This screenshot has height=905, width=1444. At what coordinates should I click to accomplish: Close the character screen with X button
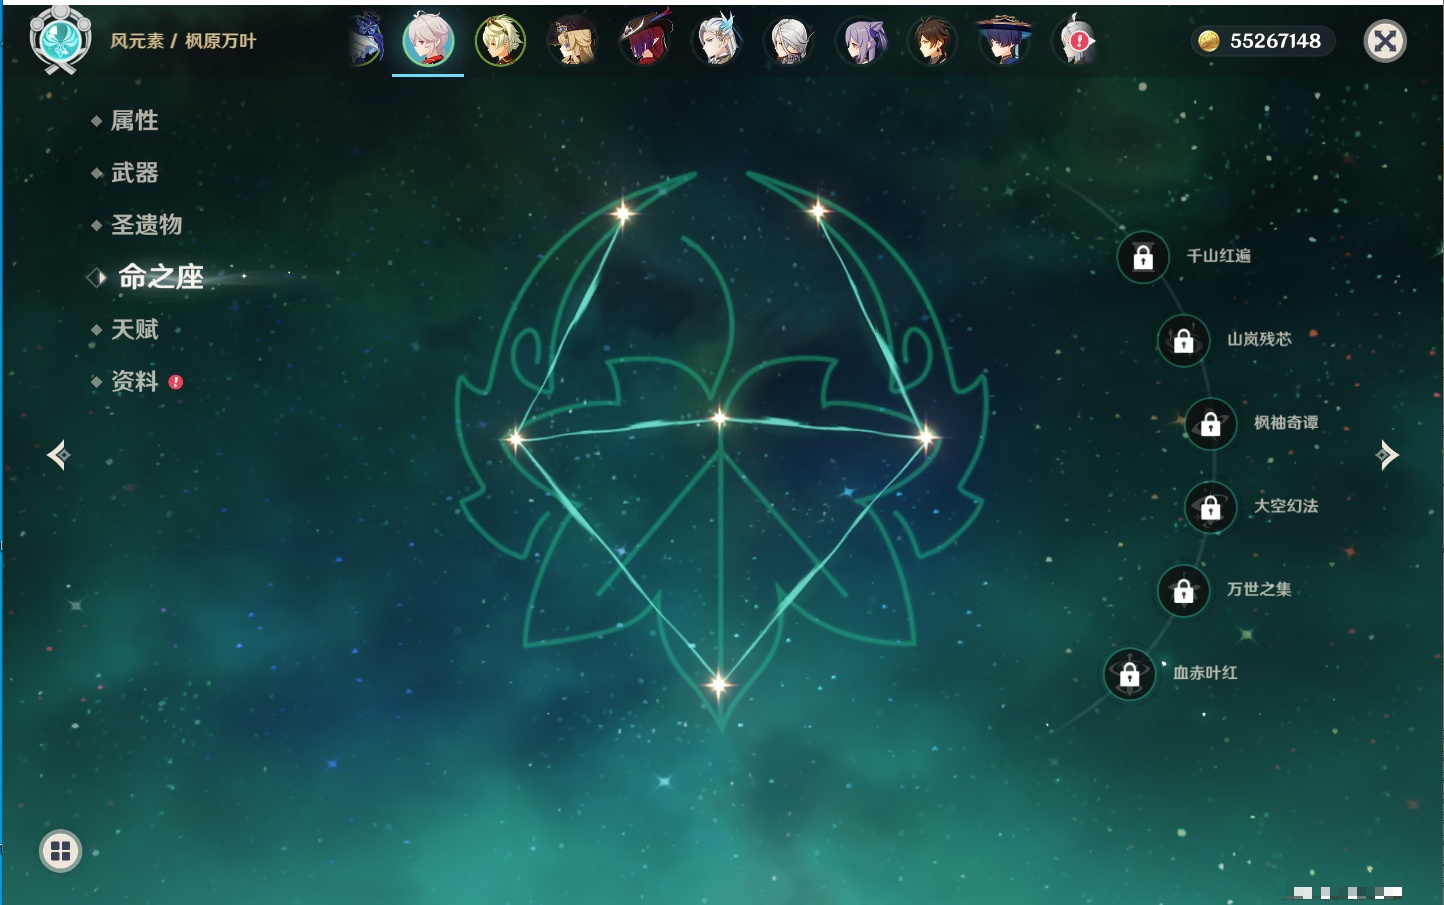1385,41
